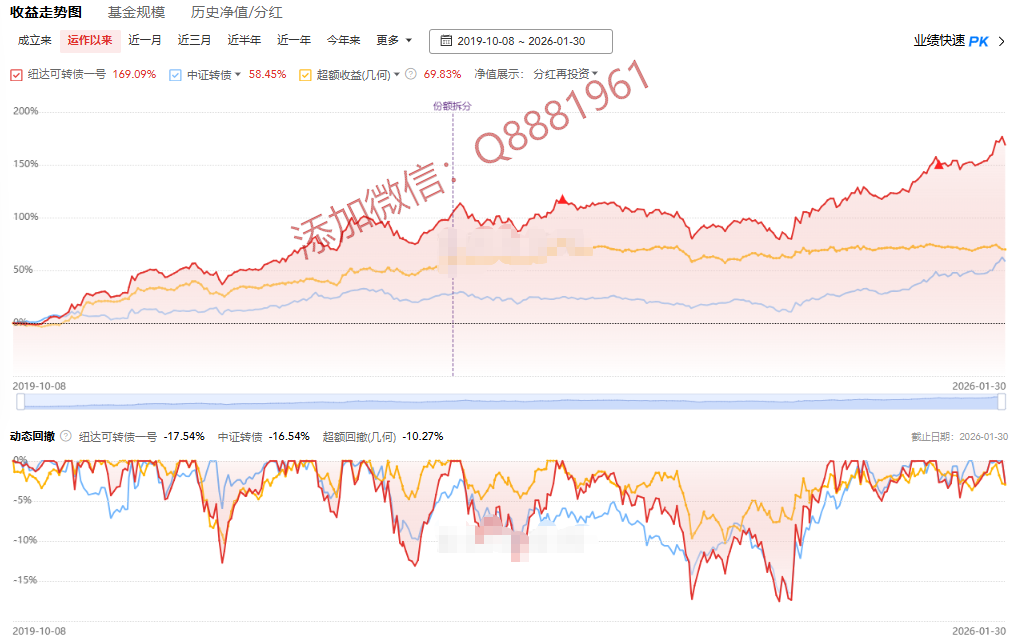1012x644 pixels.
Task: Click the help icon beside 超额收益(几何)
Action: (x=410, y=74)
